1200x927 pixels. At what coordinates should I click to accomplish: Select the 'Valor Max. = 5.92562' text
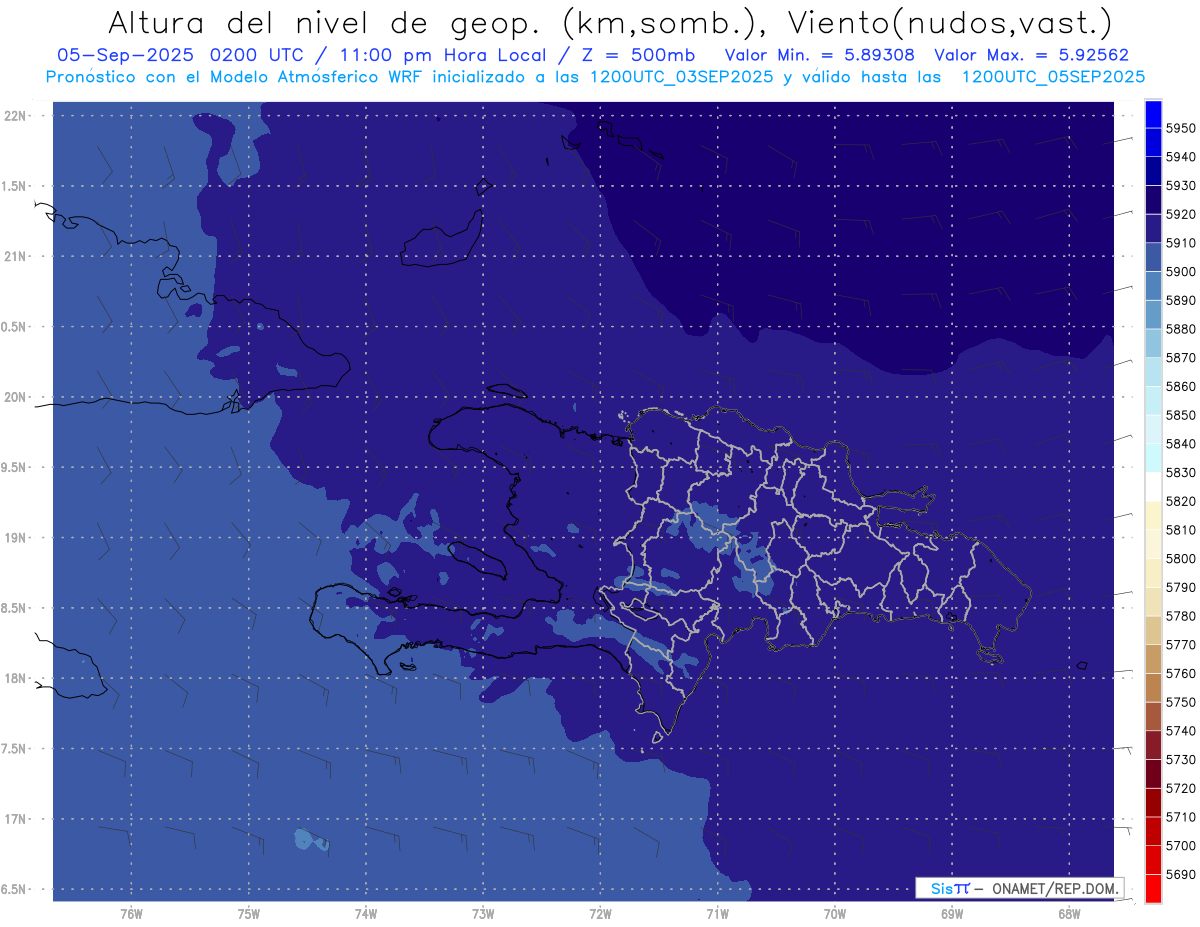click(x=1031, y=56)
